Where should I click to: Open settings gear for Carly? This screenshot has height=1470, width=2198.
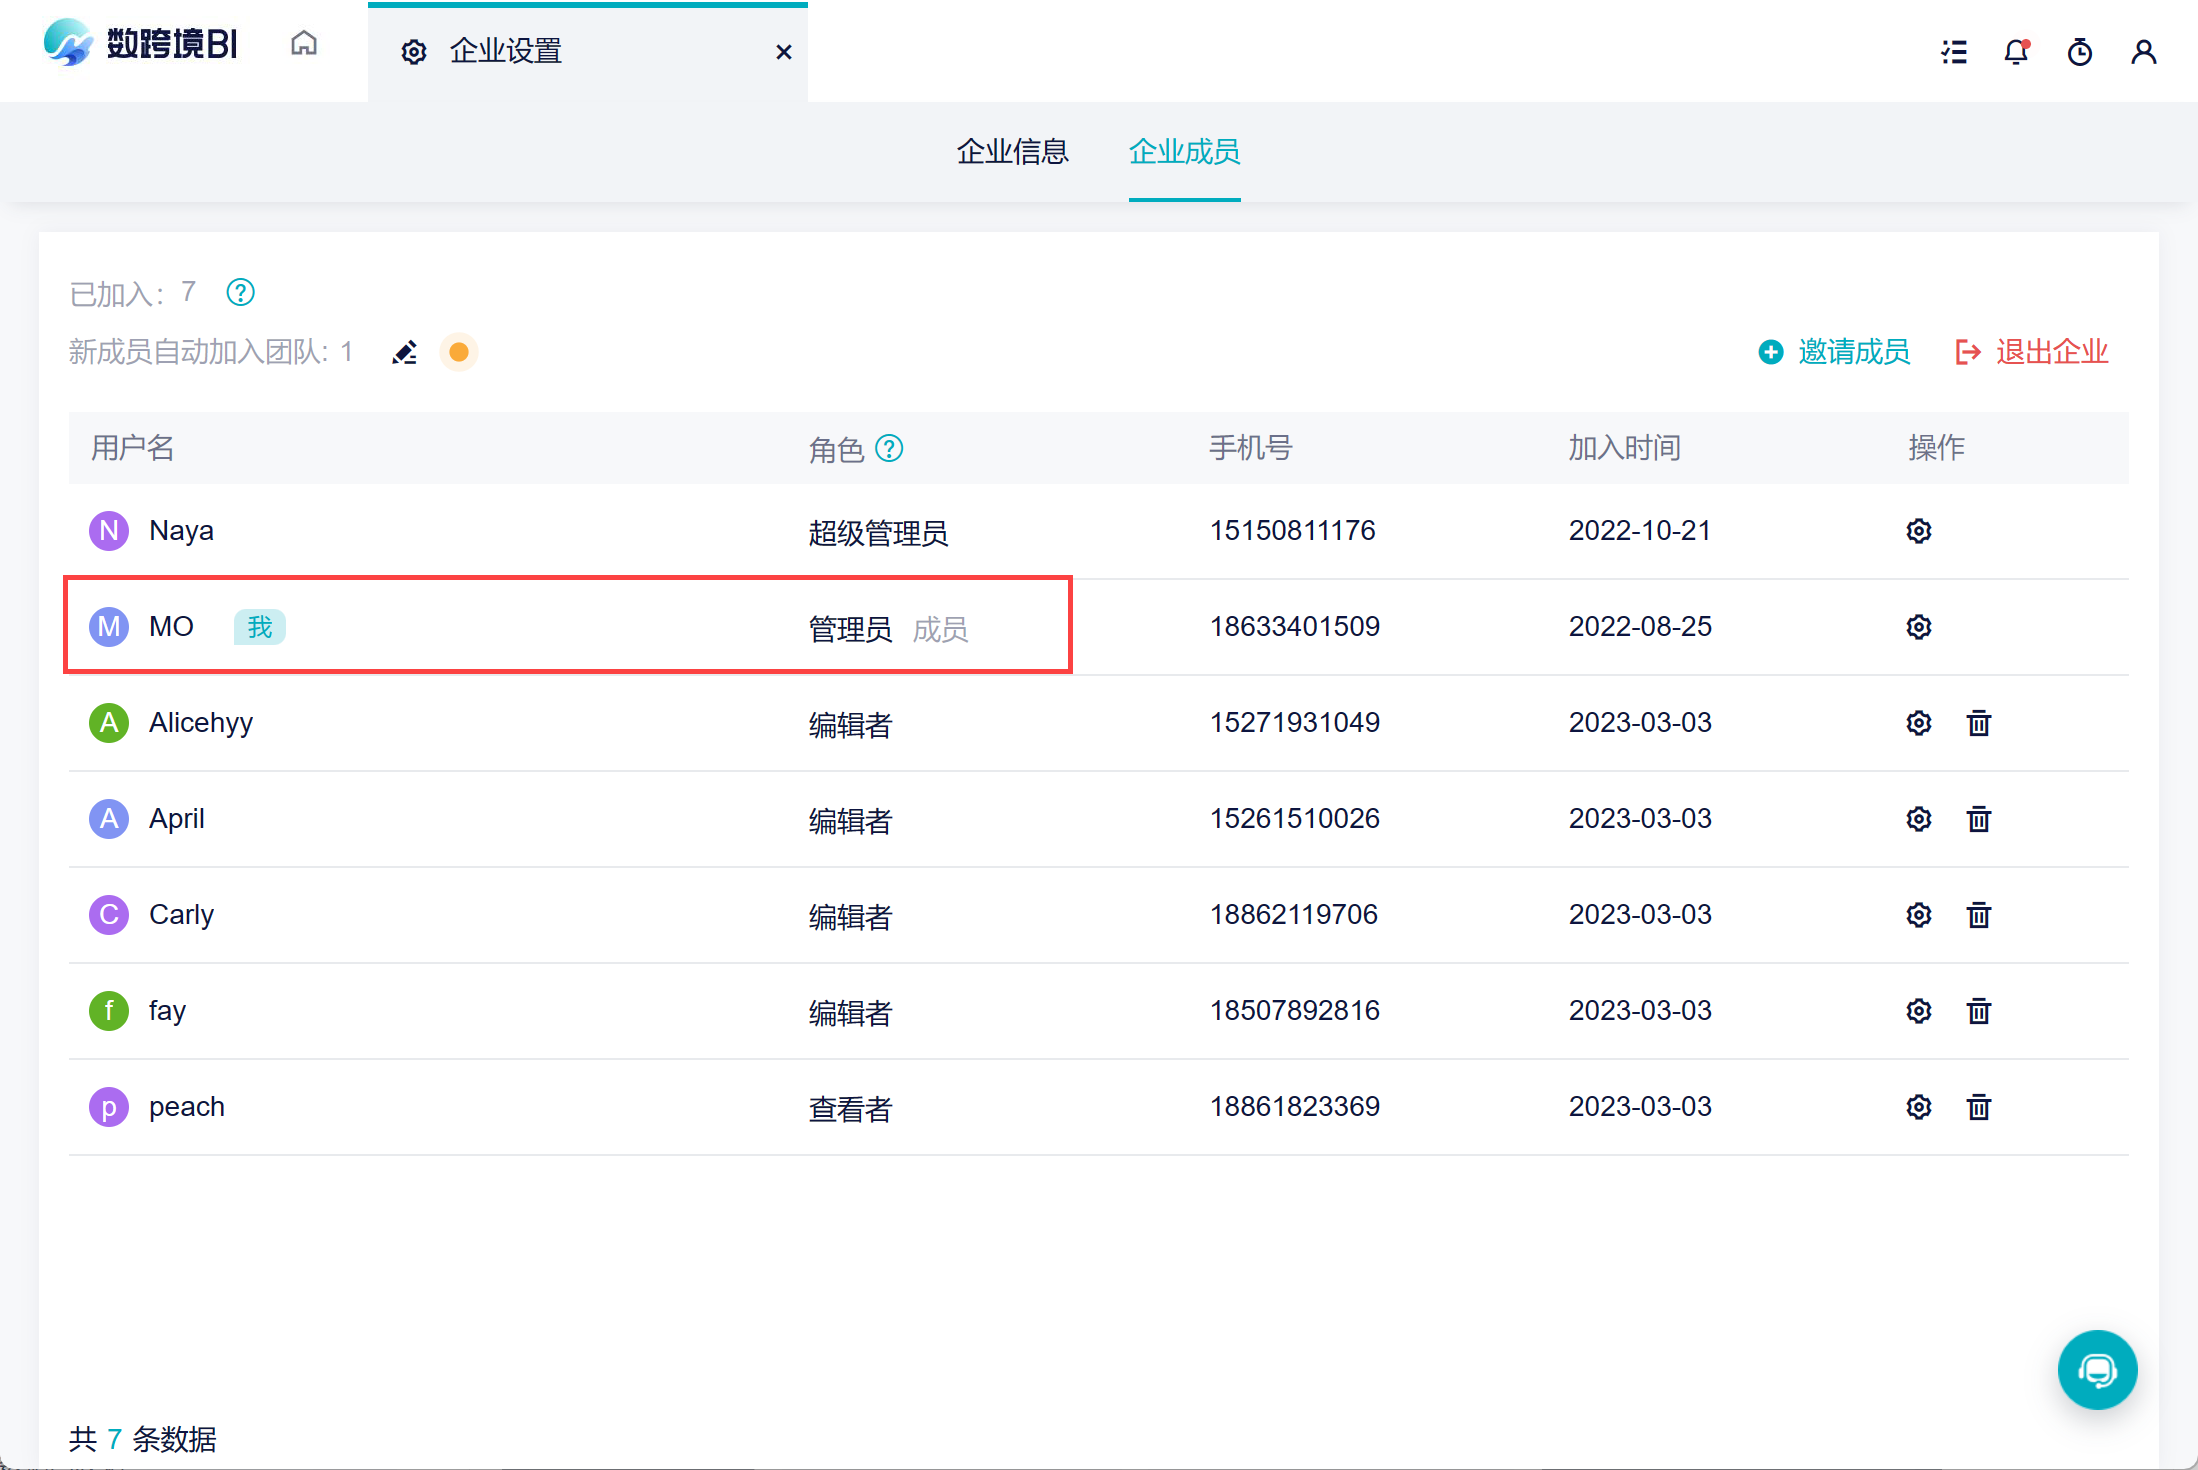[1918, 915]
